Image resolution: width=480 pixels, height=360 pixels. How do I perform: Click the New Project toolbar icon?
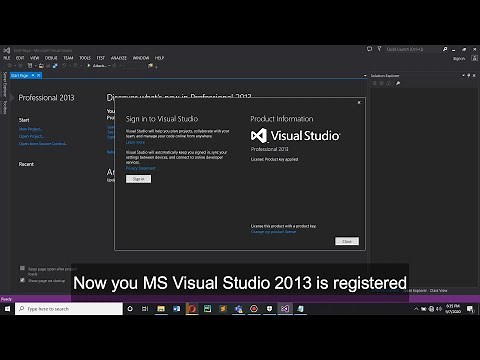[30, 66]
